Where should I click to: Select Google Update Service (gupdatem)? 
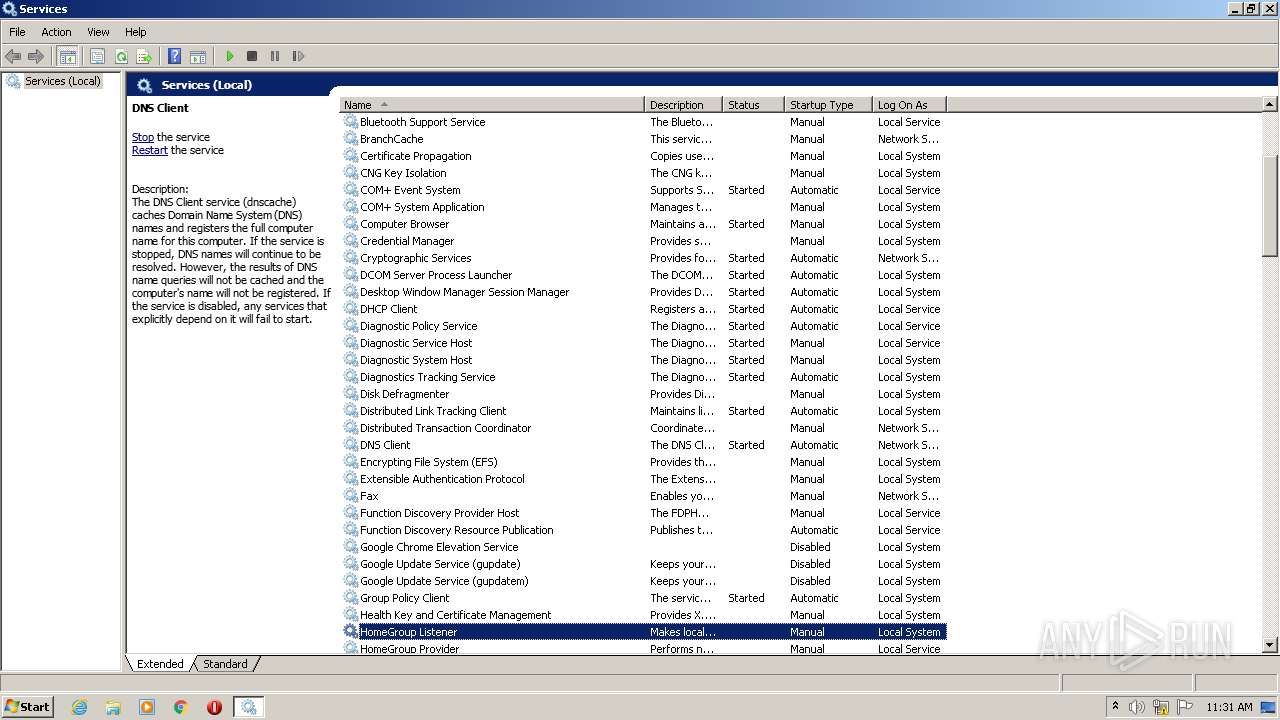coord(444,581)
